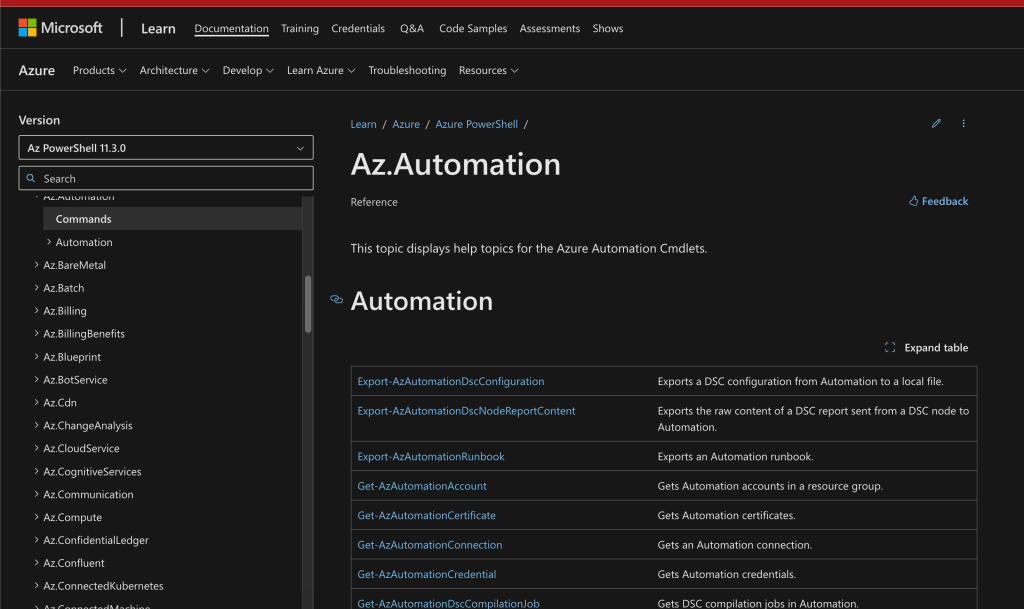
Task: Expand the Automation sidebar tree node
Action: [49, 242]
